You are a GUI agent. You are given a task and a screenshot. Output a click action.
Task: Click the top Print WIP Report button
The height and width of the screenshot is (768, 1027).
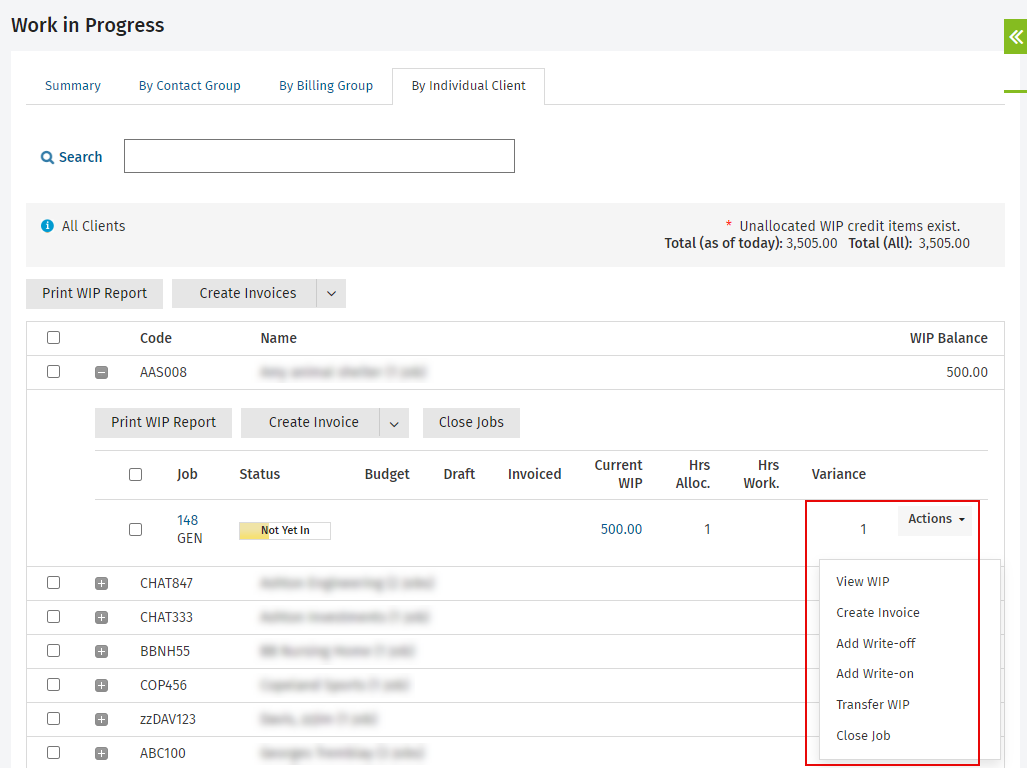(x=94, y=294)
